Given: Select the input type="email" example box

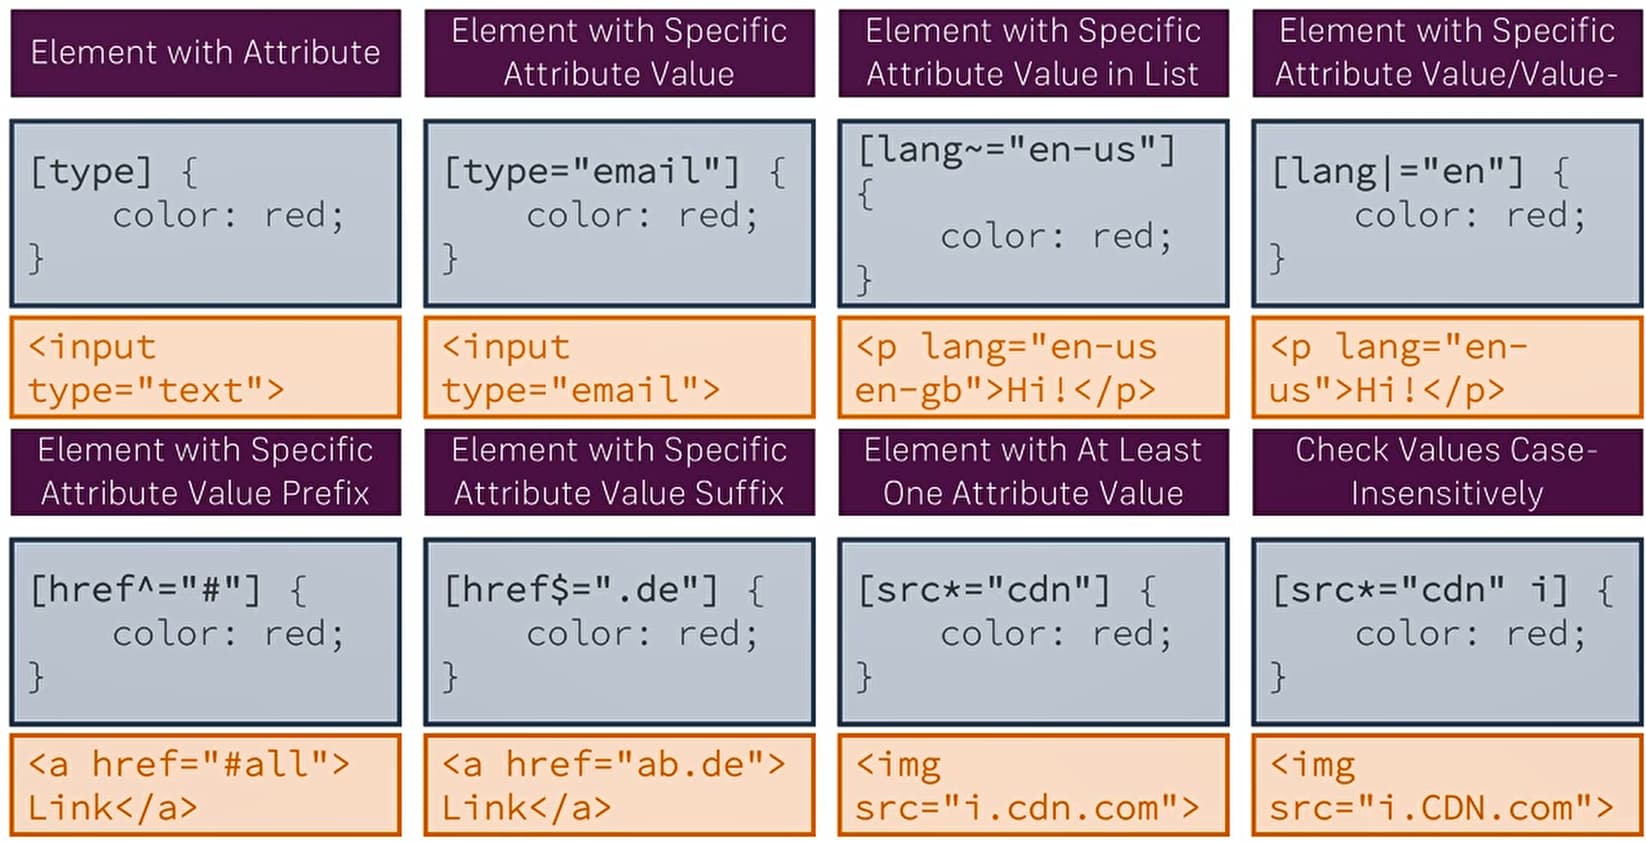Looking at the screenshot, I should (619, 367).
